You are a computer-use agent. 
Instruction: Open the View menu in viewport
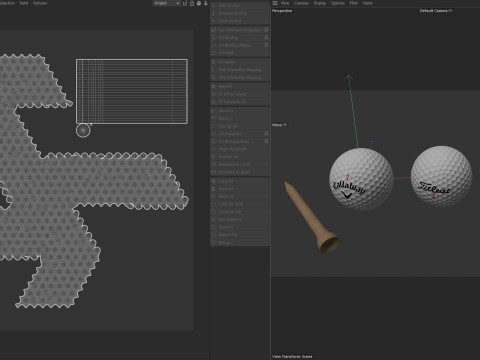(x=285, y=3)
